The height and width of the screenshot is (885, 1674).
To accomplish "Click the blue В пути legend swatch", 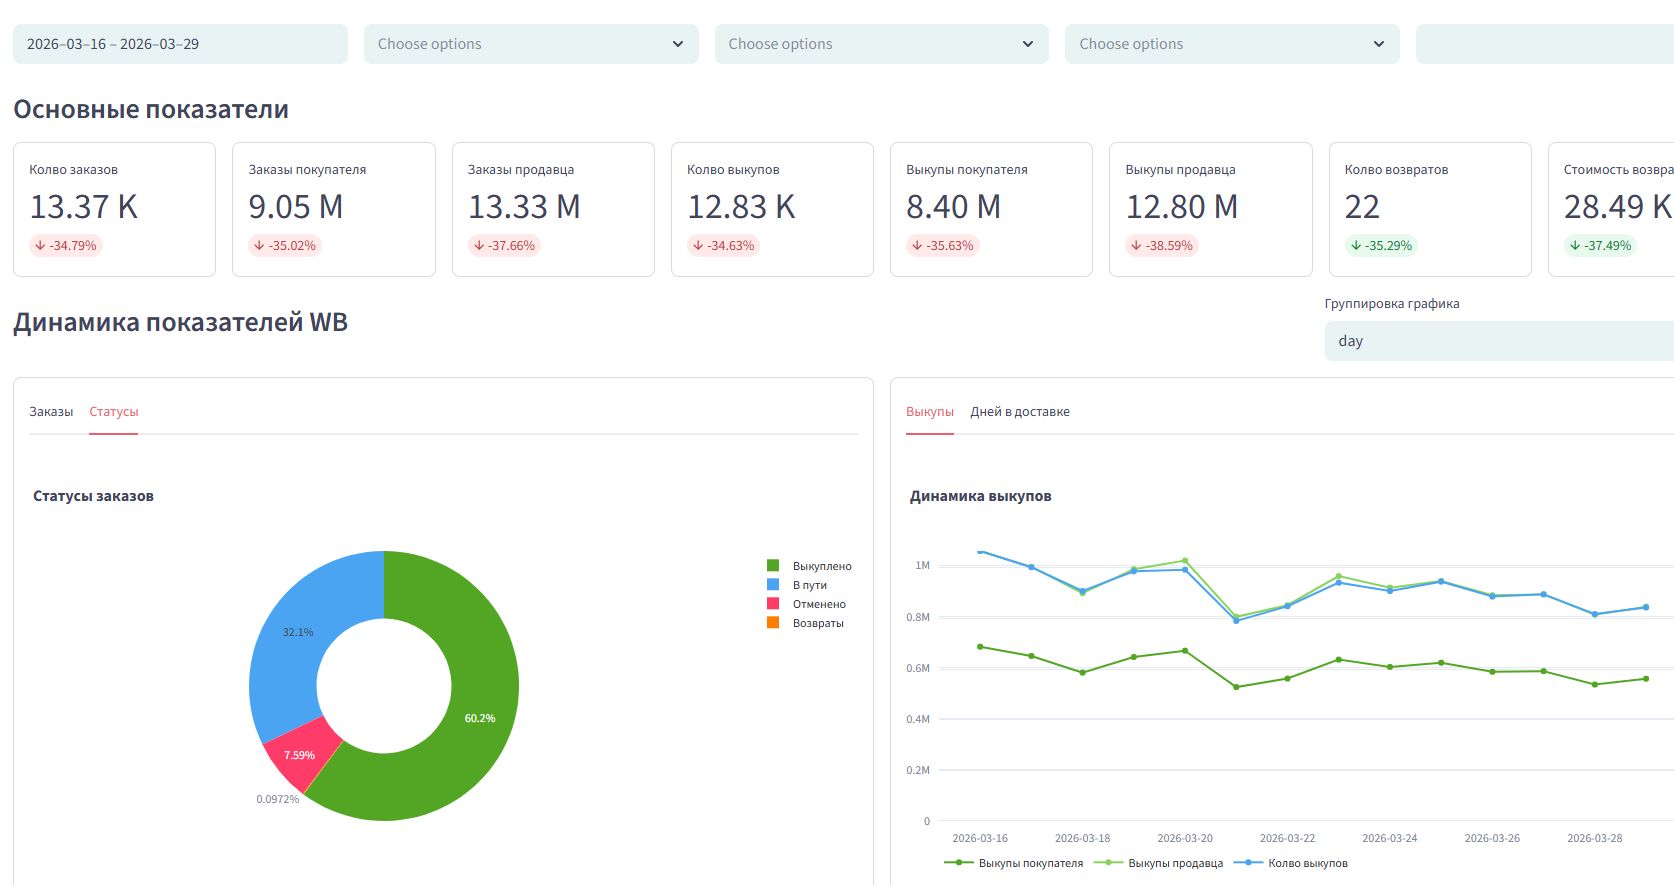I will click(x=773, y=585).
